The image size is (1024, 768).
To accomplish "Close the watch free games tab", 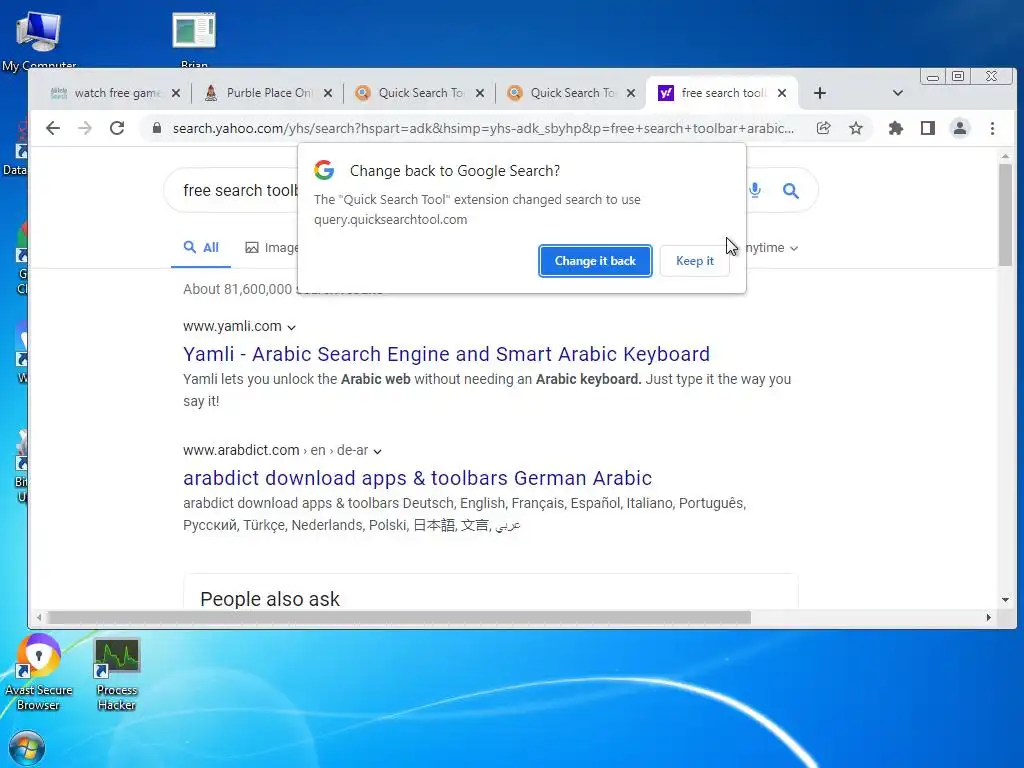I will click(x=176, y=93).
